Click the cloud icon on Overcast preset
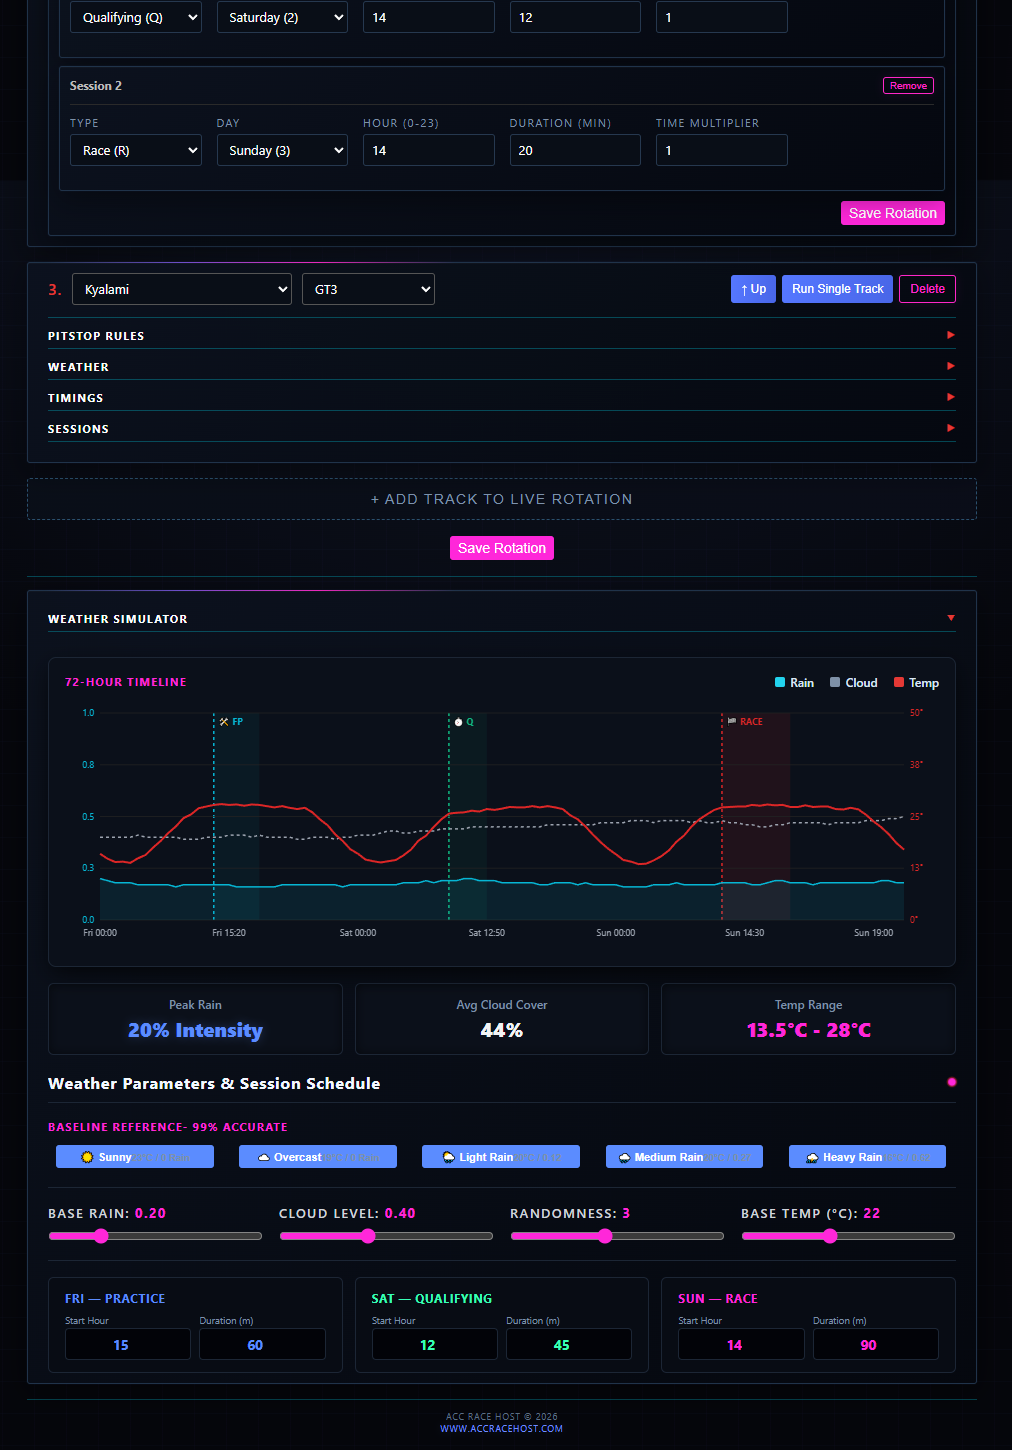 coord(264,1157)
